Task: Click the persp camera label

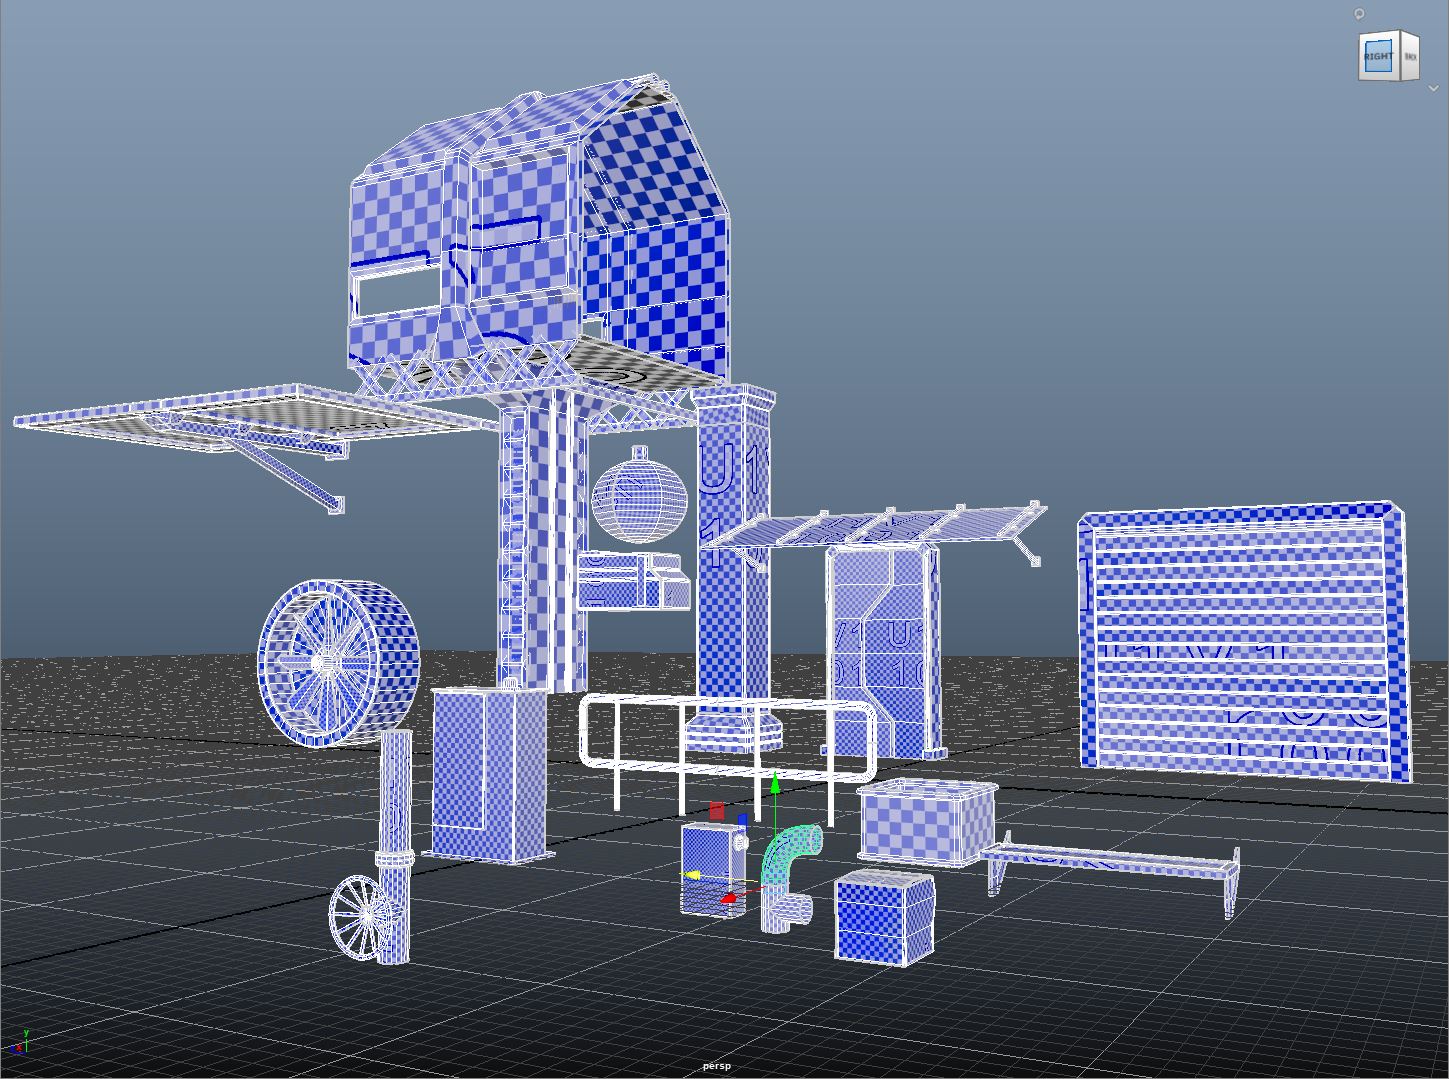Action: [716, 1066]
